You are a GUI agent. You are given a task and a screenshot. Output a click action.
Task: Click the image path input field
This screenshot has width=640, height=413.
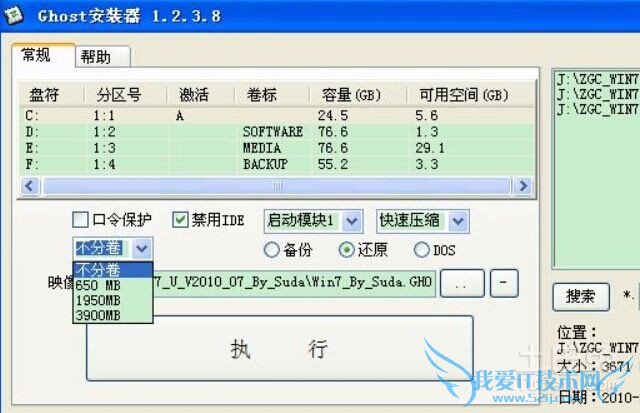(294, 282)
